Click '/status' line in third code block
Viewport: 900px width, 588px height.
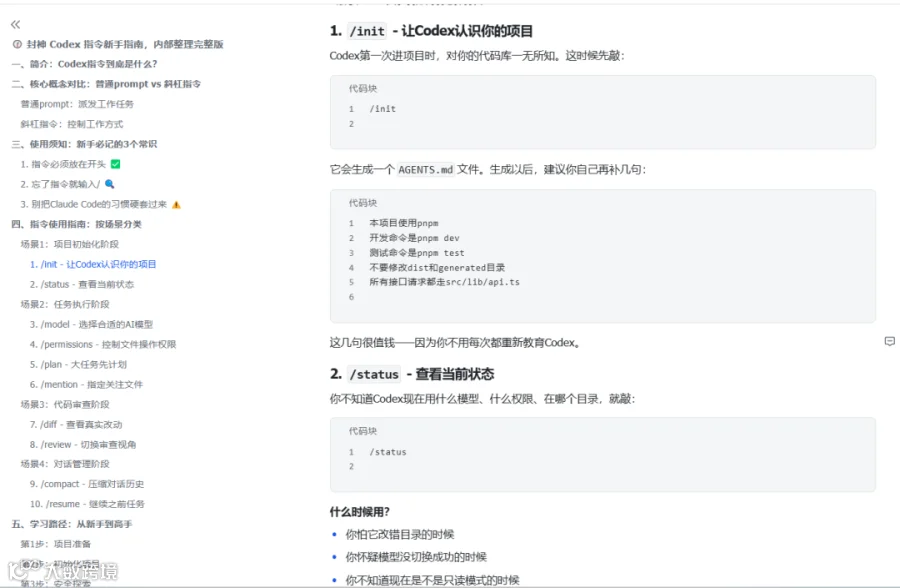click(387, 452)
